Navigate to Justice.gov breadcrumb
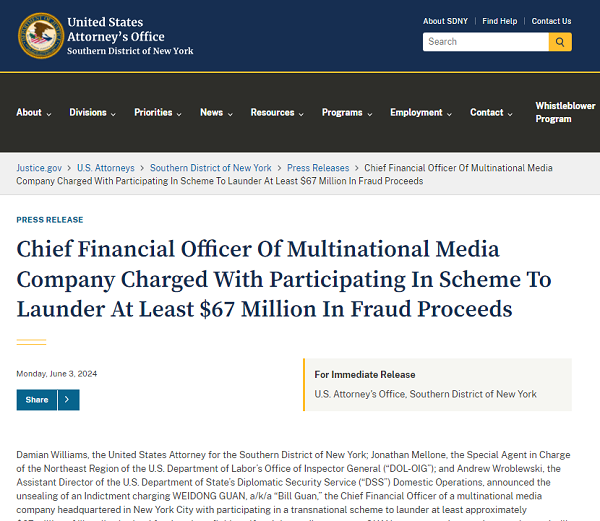600x521 pixels. [x=39, y=168]
